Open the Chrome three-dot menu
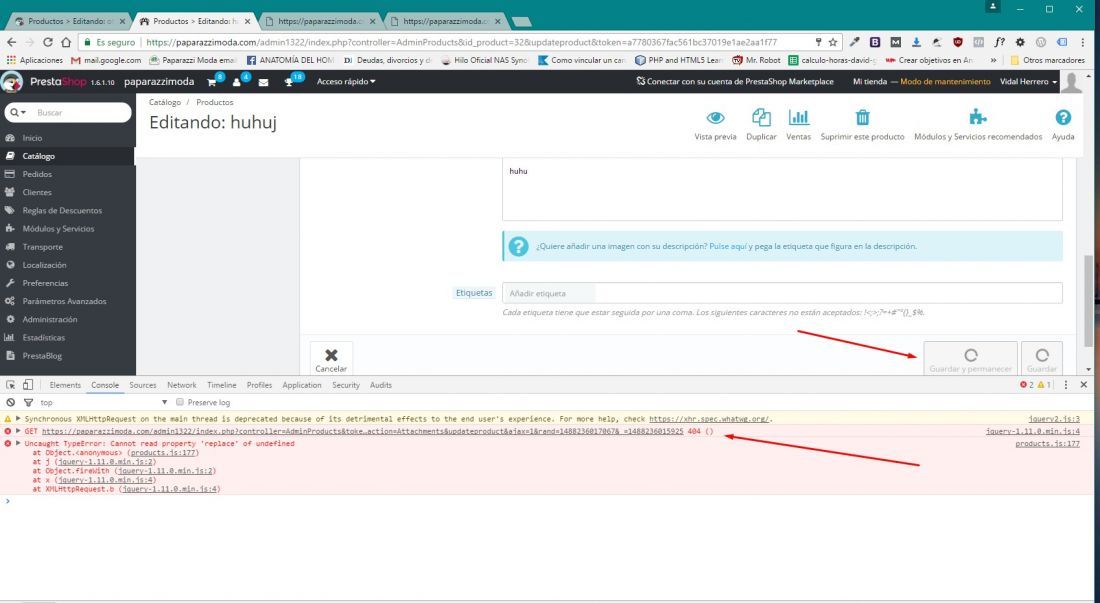Screen dimensions: 1100x603 pos(1085,42)
